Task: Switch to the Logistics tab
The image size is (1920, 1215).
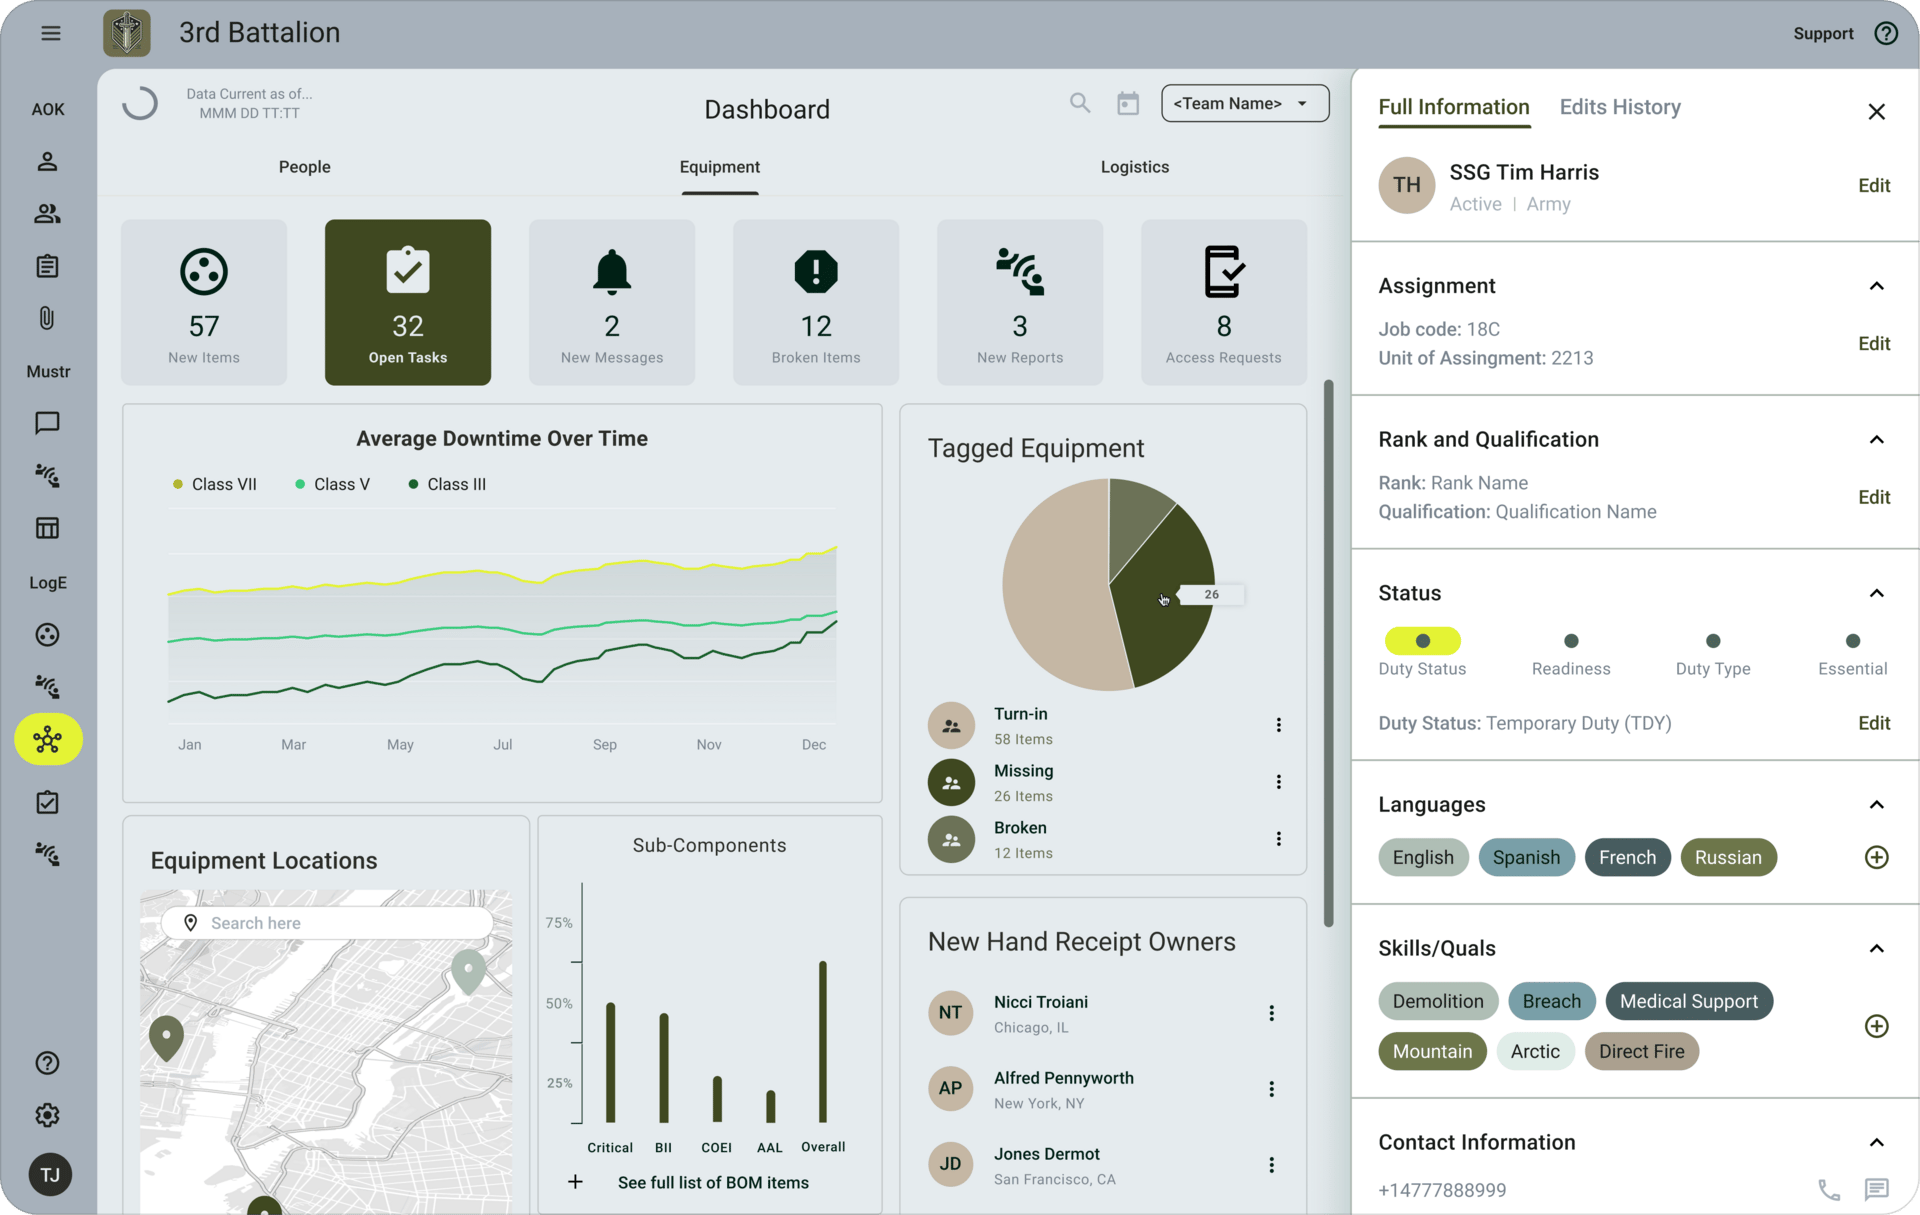Action: (1134, 167)
